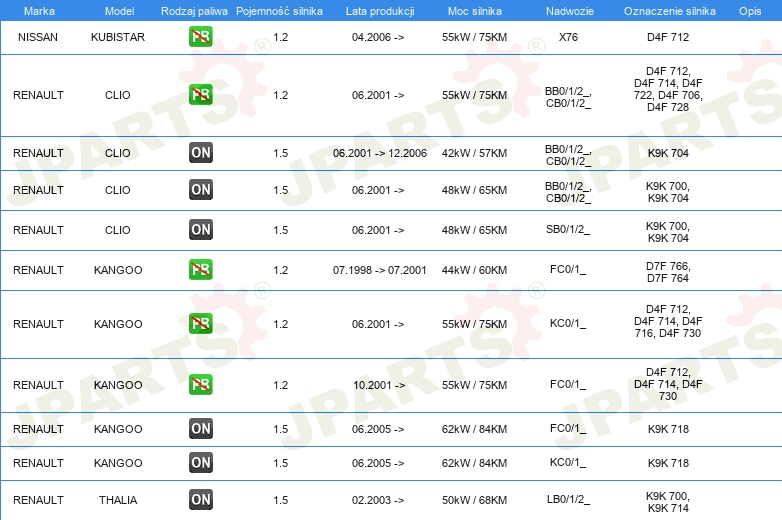Click the Nadwozie column header
The width and height of the screenshot is (782, 520).
(x=570, y=11)
